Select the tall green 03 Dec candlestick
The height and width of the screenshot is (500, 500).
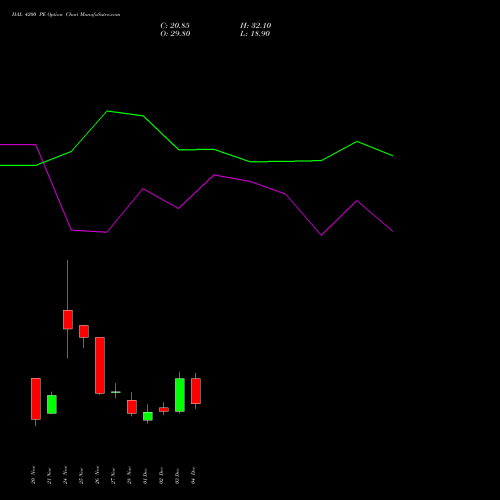pyautogui.click(x=180, y=395)
